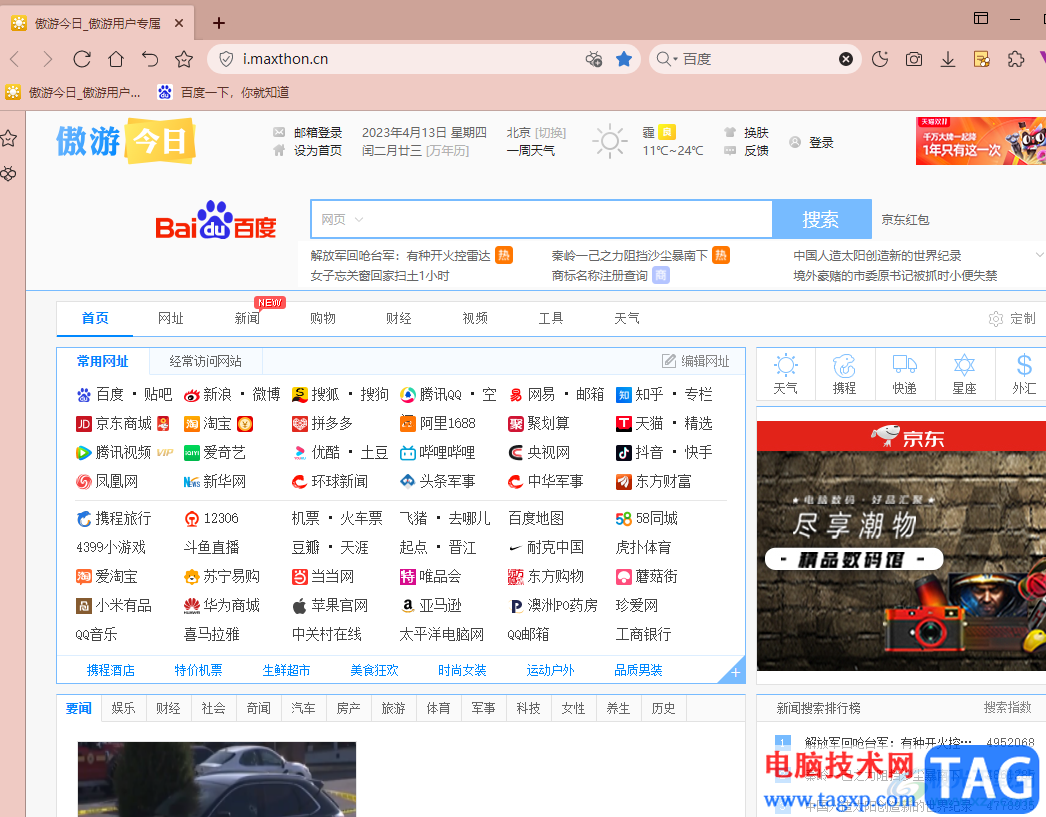
Task: Open the 经常访问网站 tab
Action: (x=205, y=361)
